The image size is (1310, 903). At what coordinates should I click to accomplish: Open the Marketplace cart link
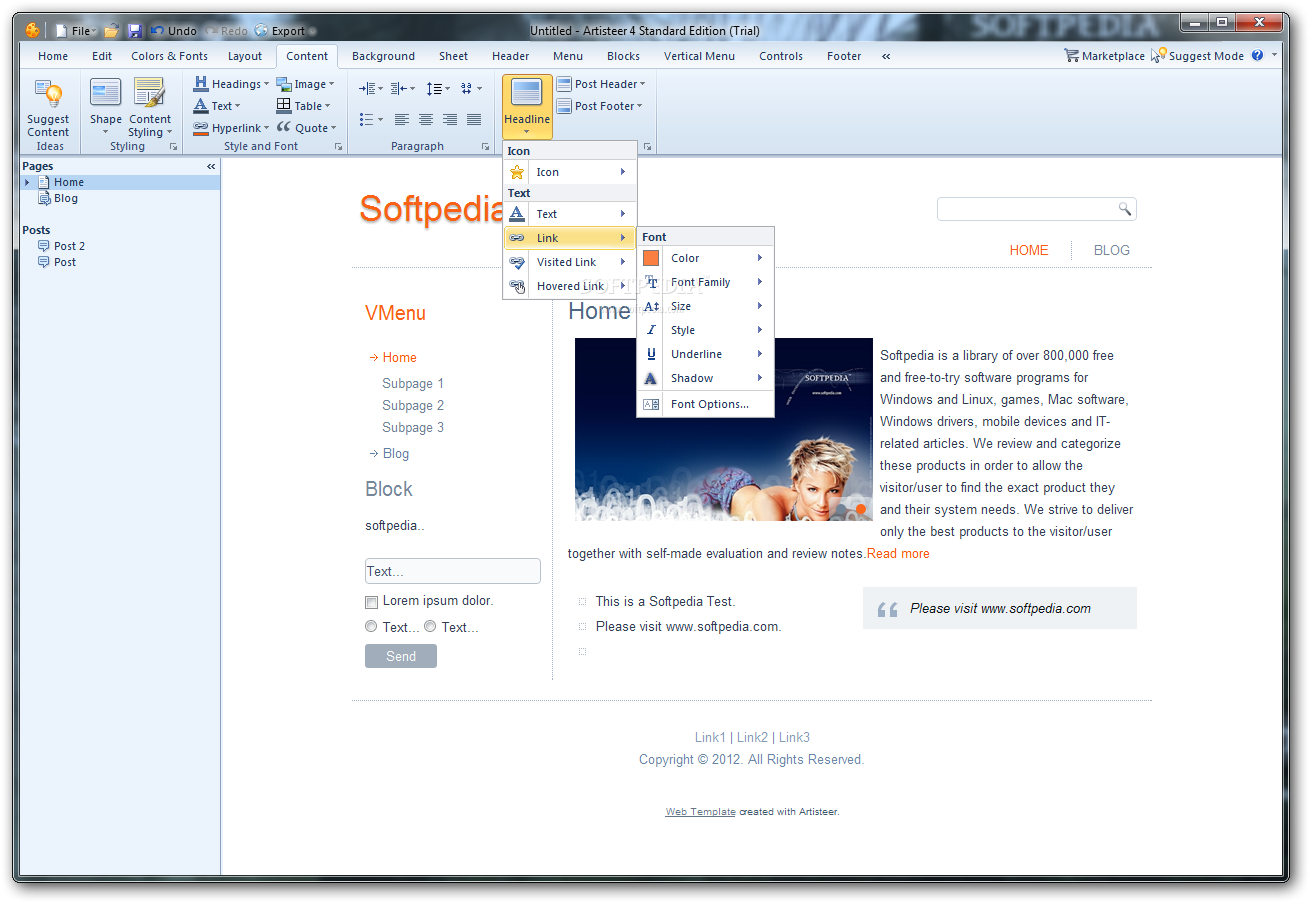[1105, 56]
